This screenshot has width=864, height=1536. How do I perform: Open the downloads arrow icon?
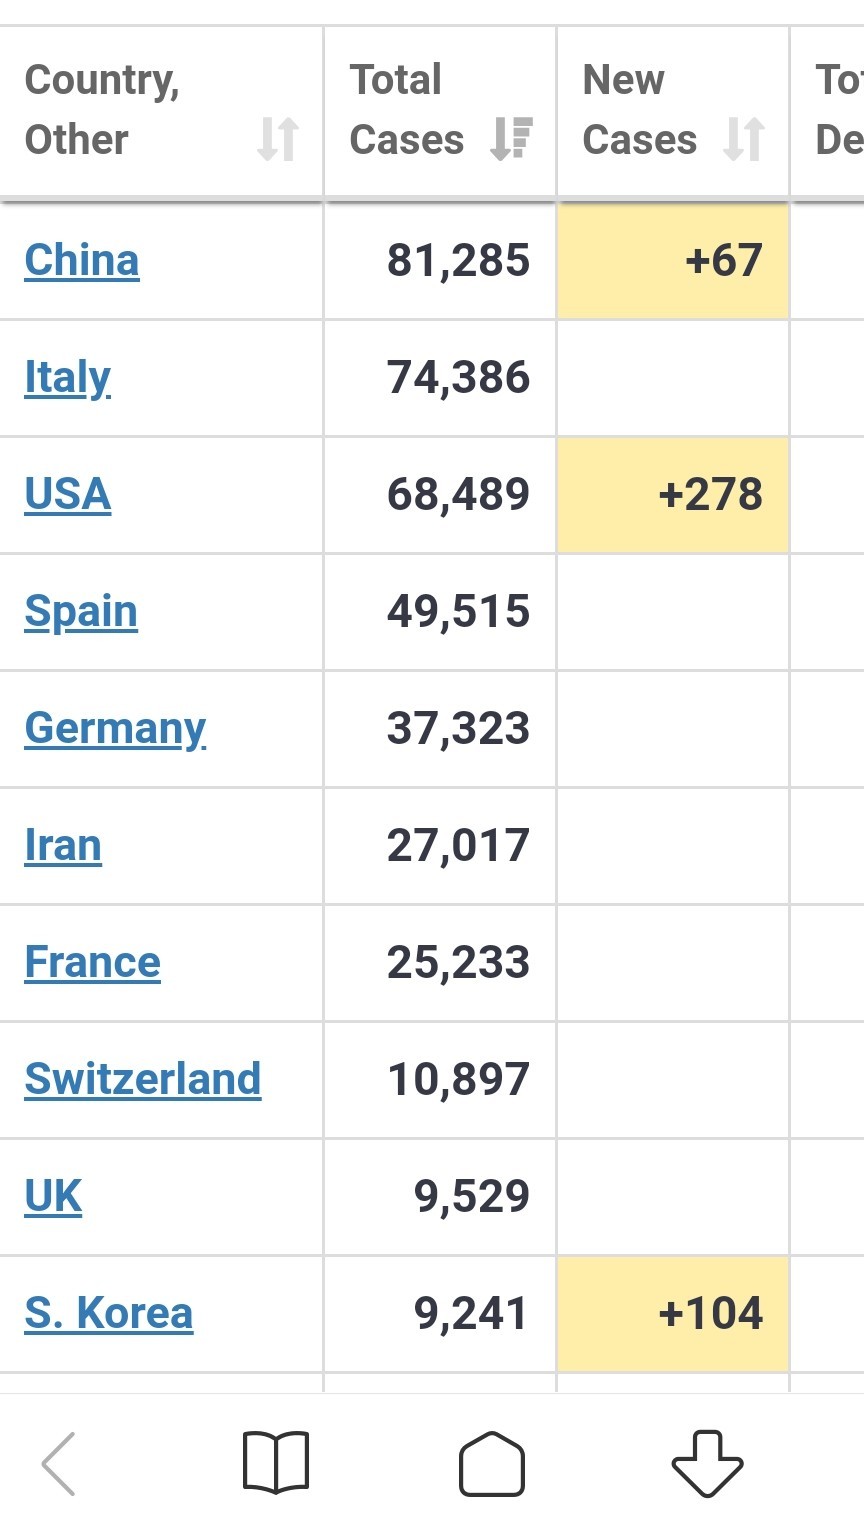click(x=707, y=1464)
